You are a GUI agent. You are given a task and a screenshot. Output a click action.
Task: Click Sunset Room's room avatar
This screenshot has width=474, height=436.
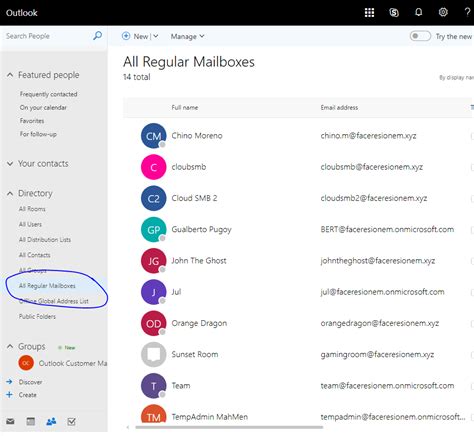pyautogui.click(x=153, y=355)
